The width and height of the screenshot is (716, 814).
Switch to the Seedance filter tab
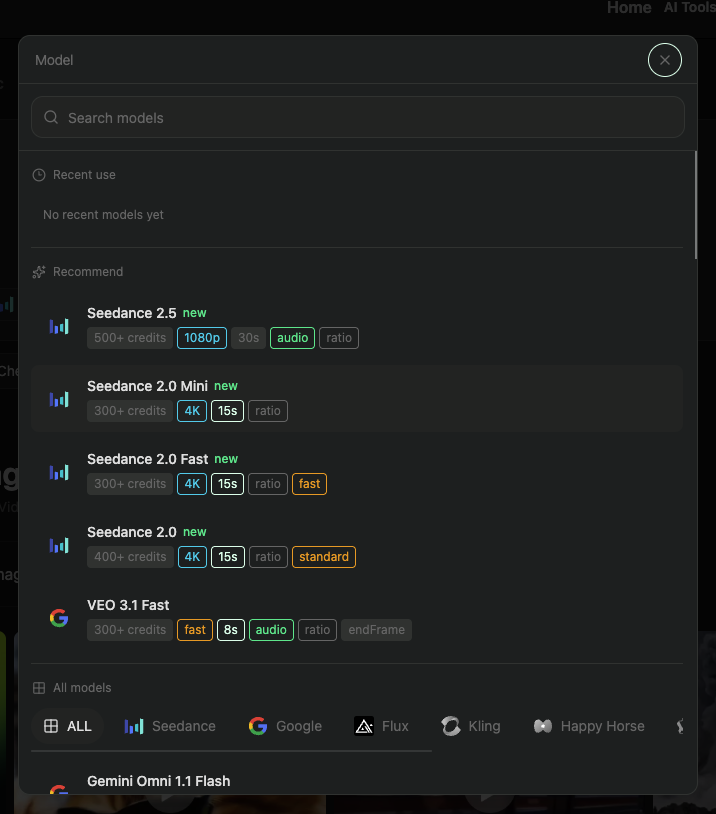(x=170, y=726)
